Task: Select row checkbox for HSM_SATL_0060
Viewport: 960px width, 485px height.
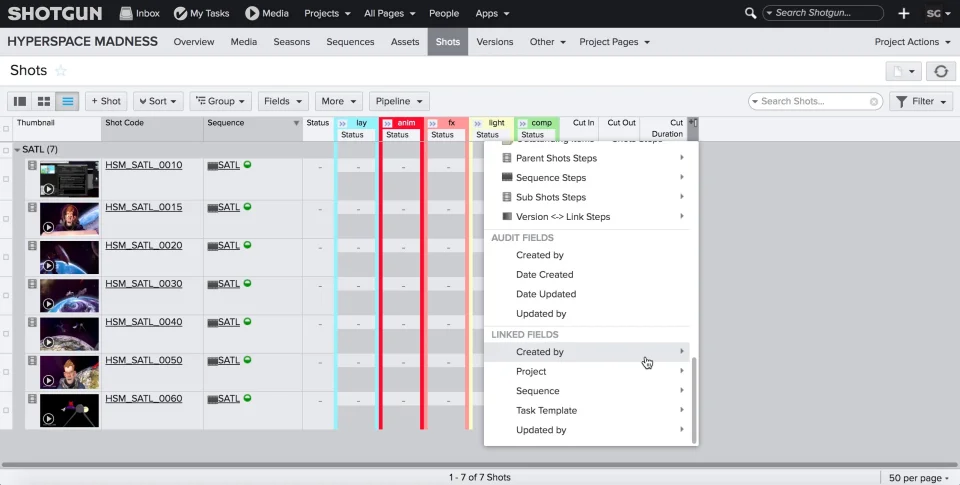Action: point(6,410)
